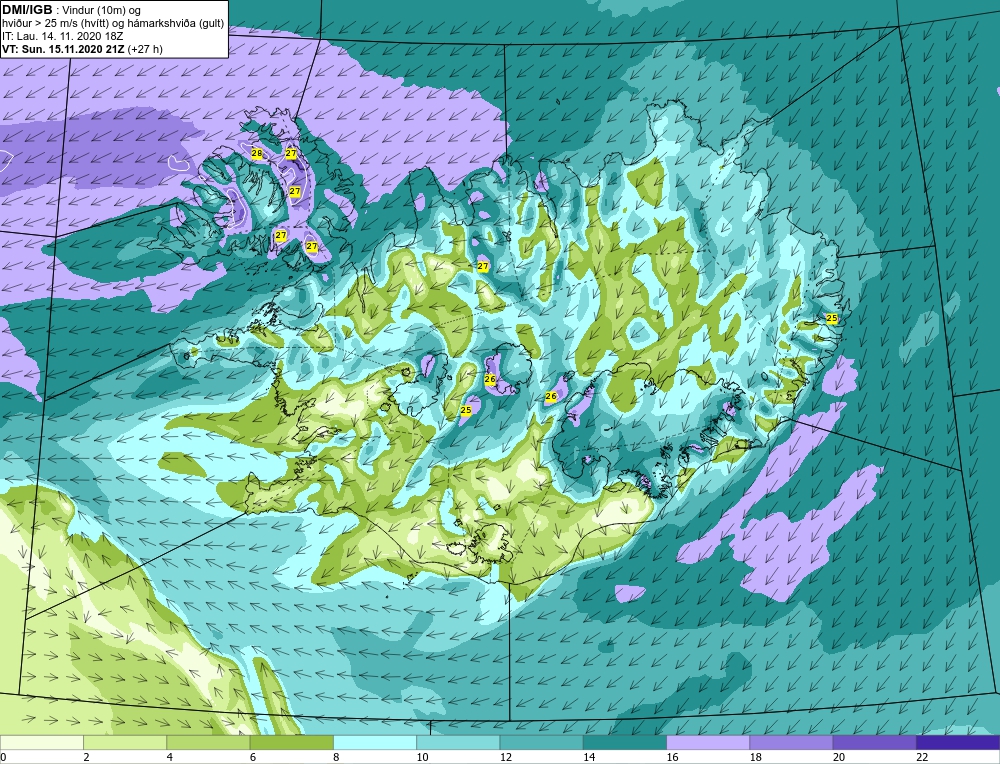Click the olive green 6–8 m/s legend swatch

291,742
